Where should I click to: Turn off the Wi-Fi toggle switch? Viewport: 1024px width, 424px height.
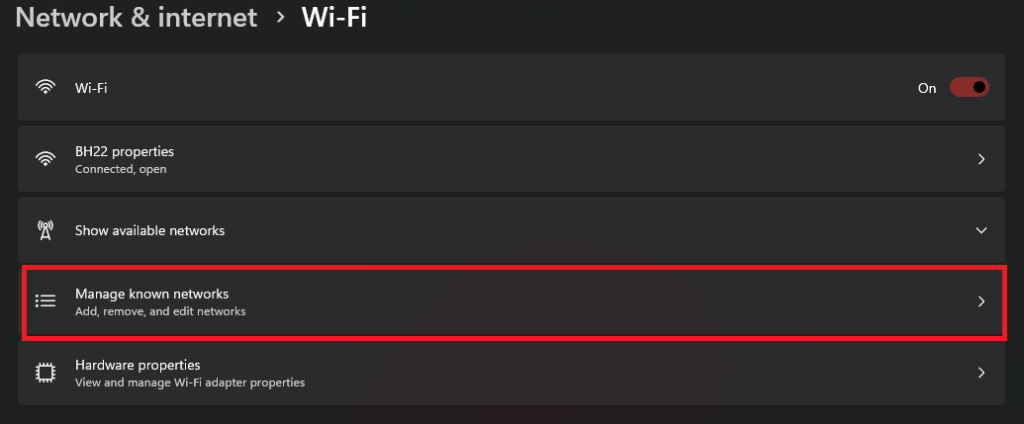pyautogui.click(x=969, y=88)
